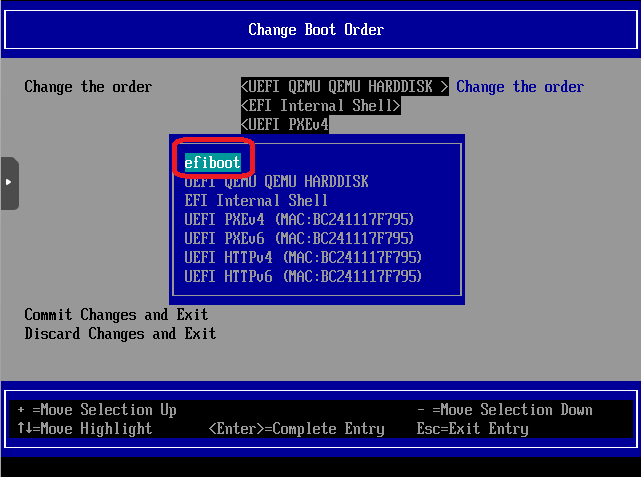This screenshot has height=477, width=641.
Task: Click the blue 'Change the order' help text
Action: (520, 87)
